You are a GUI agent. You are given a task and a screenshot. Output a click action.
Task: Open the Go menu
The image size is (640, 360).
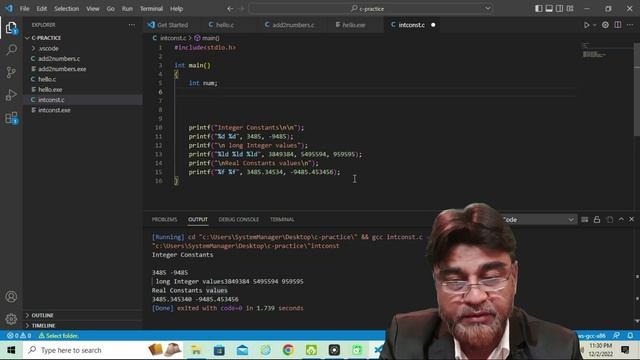point(111,9)
